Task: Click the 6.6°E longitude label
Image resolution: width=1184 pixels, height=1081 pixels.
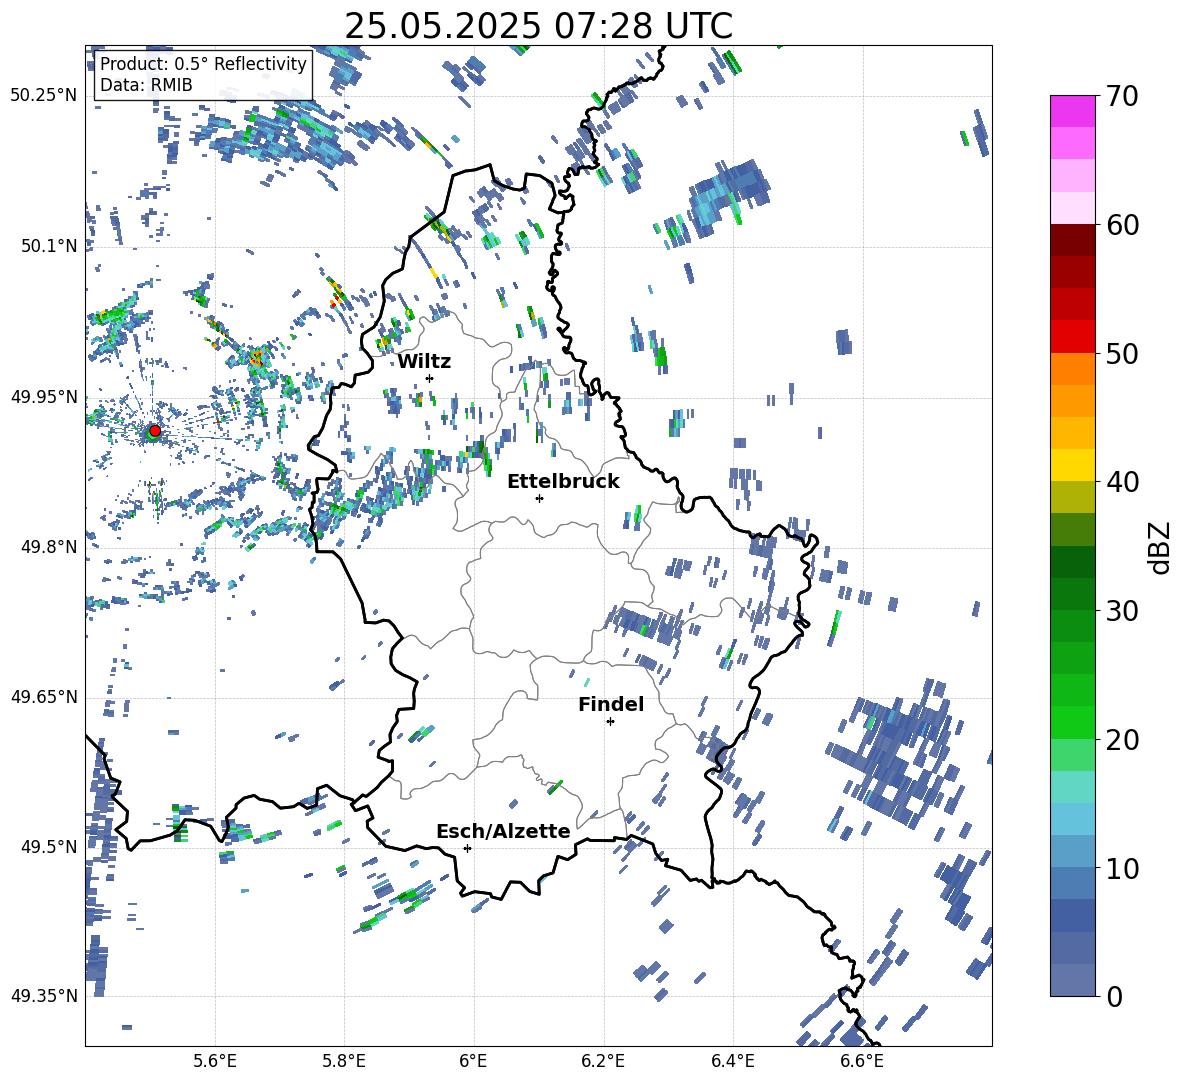Action: pos(862,1061)
